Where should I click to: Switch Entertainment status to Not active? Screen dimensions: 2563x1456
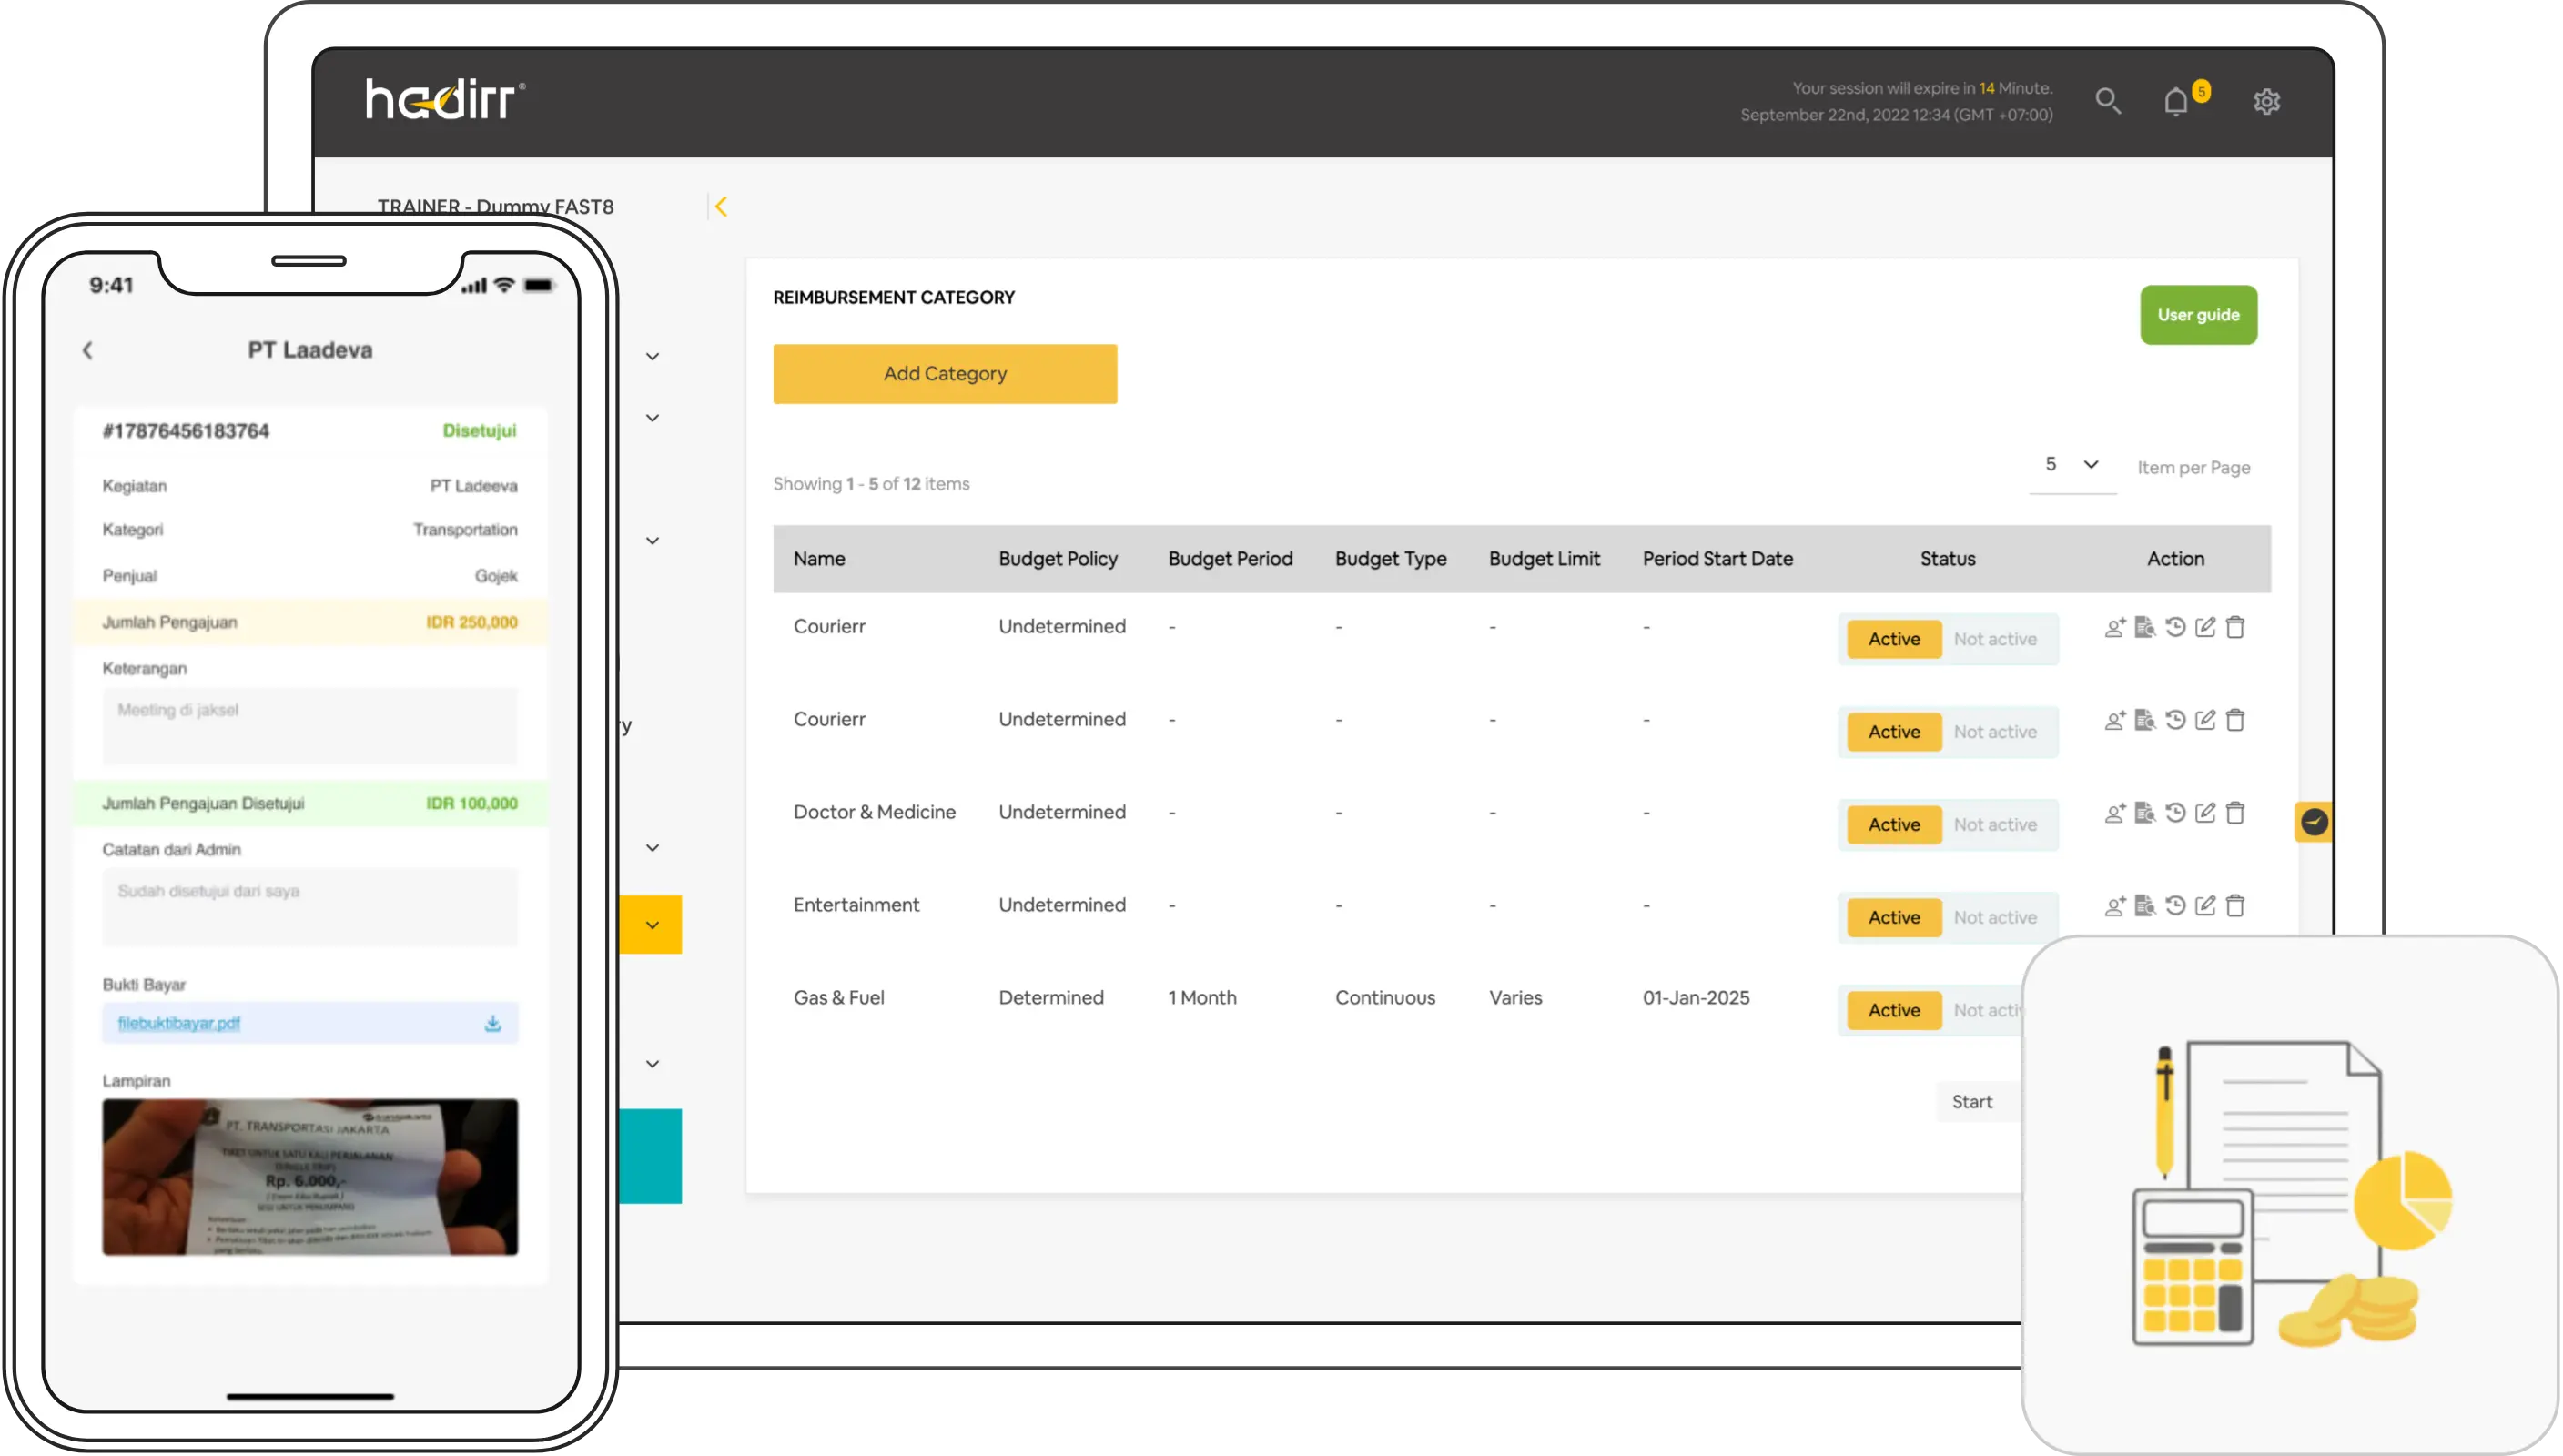(x=1995, y=918)
